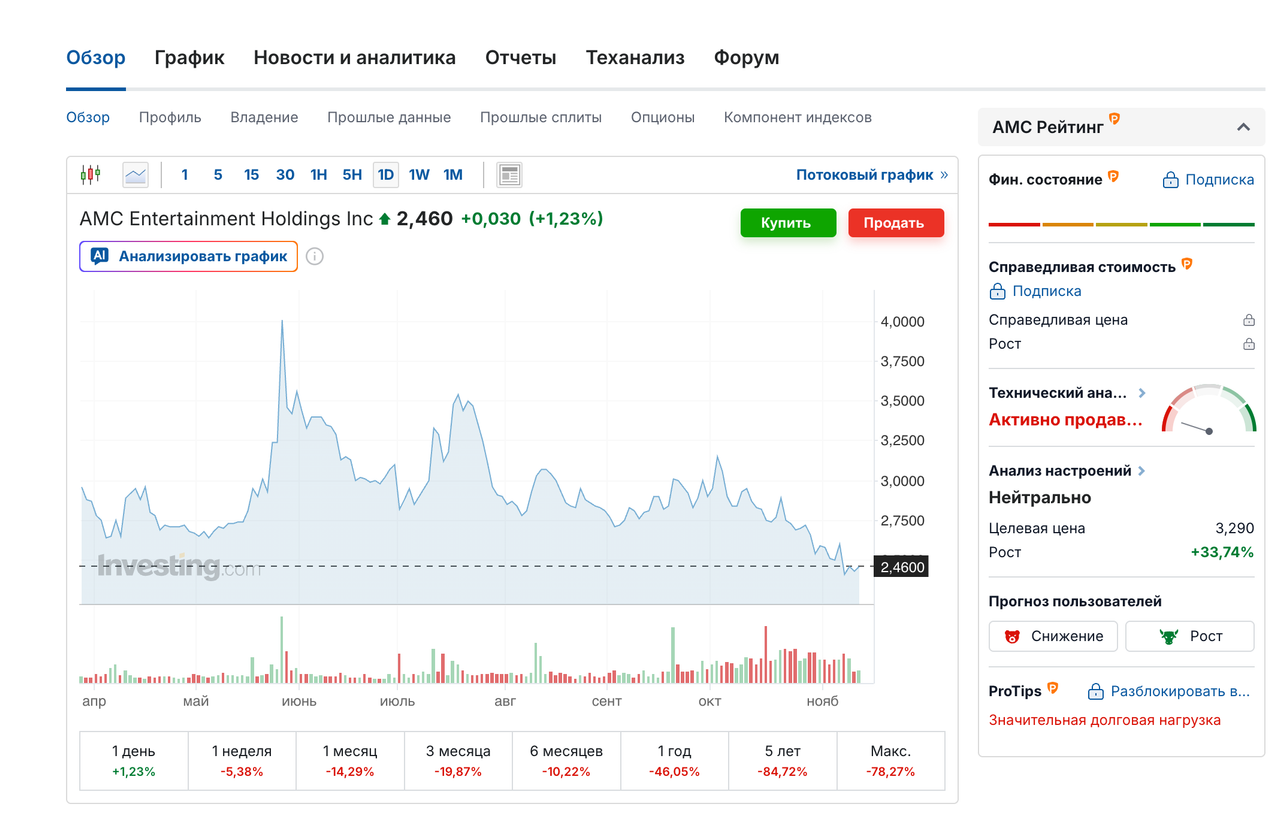Click Pro badge beside Фин. состояние

1112,177
